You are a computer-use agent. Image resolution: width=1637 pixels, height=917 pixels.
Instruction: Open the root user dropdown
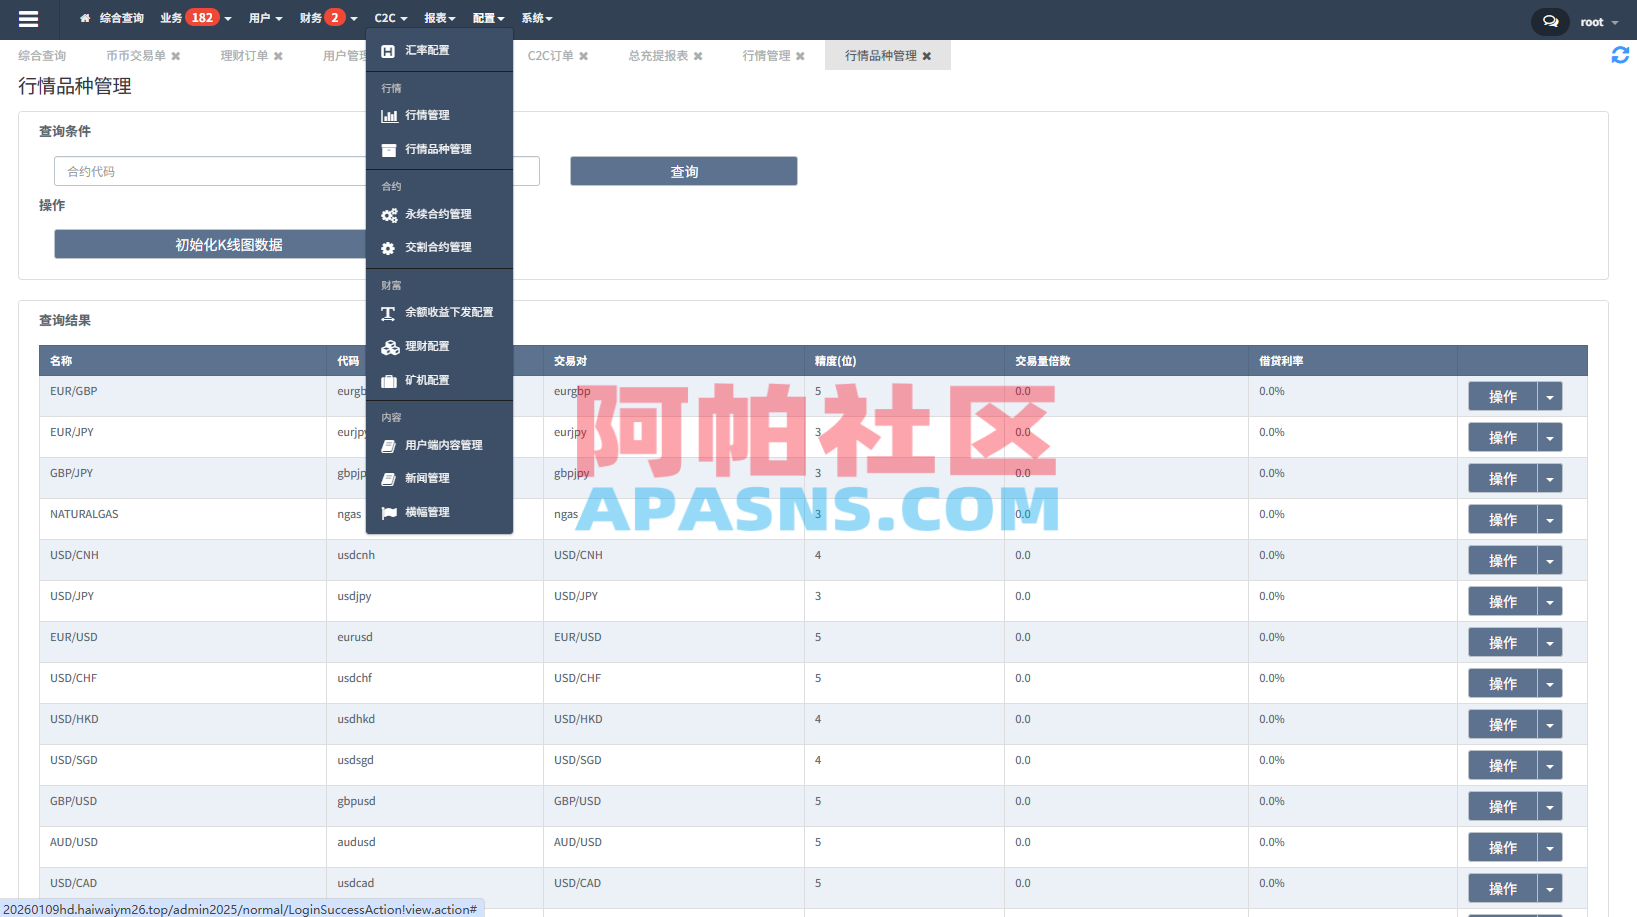coord(1599,22)
